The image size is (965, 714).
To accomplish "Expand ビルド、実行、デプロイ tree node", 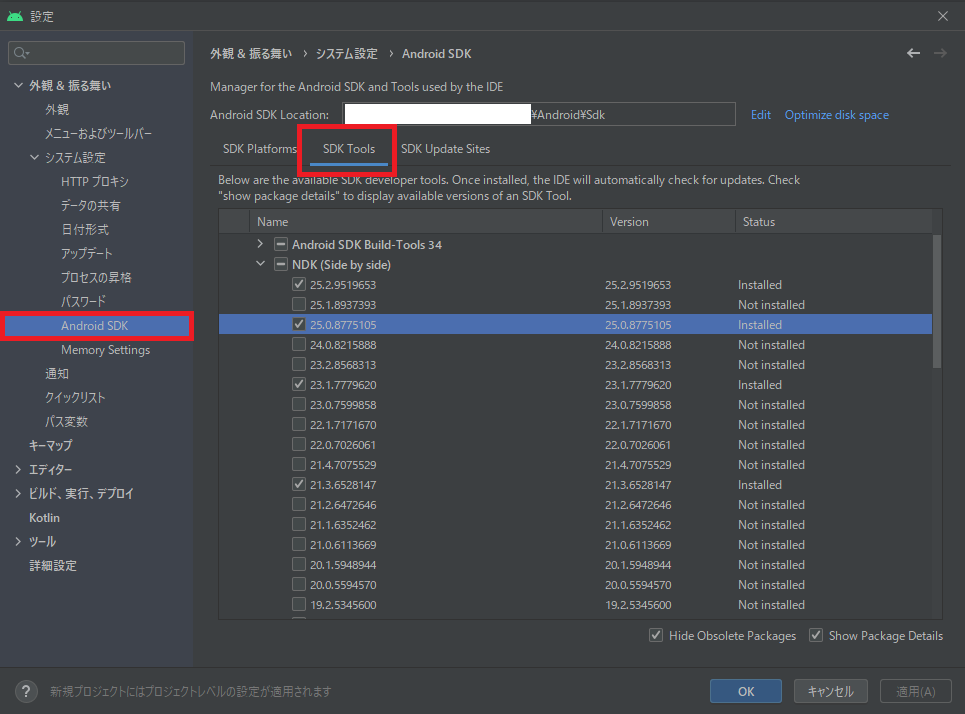I will [x=18, y=493].
